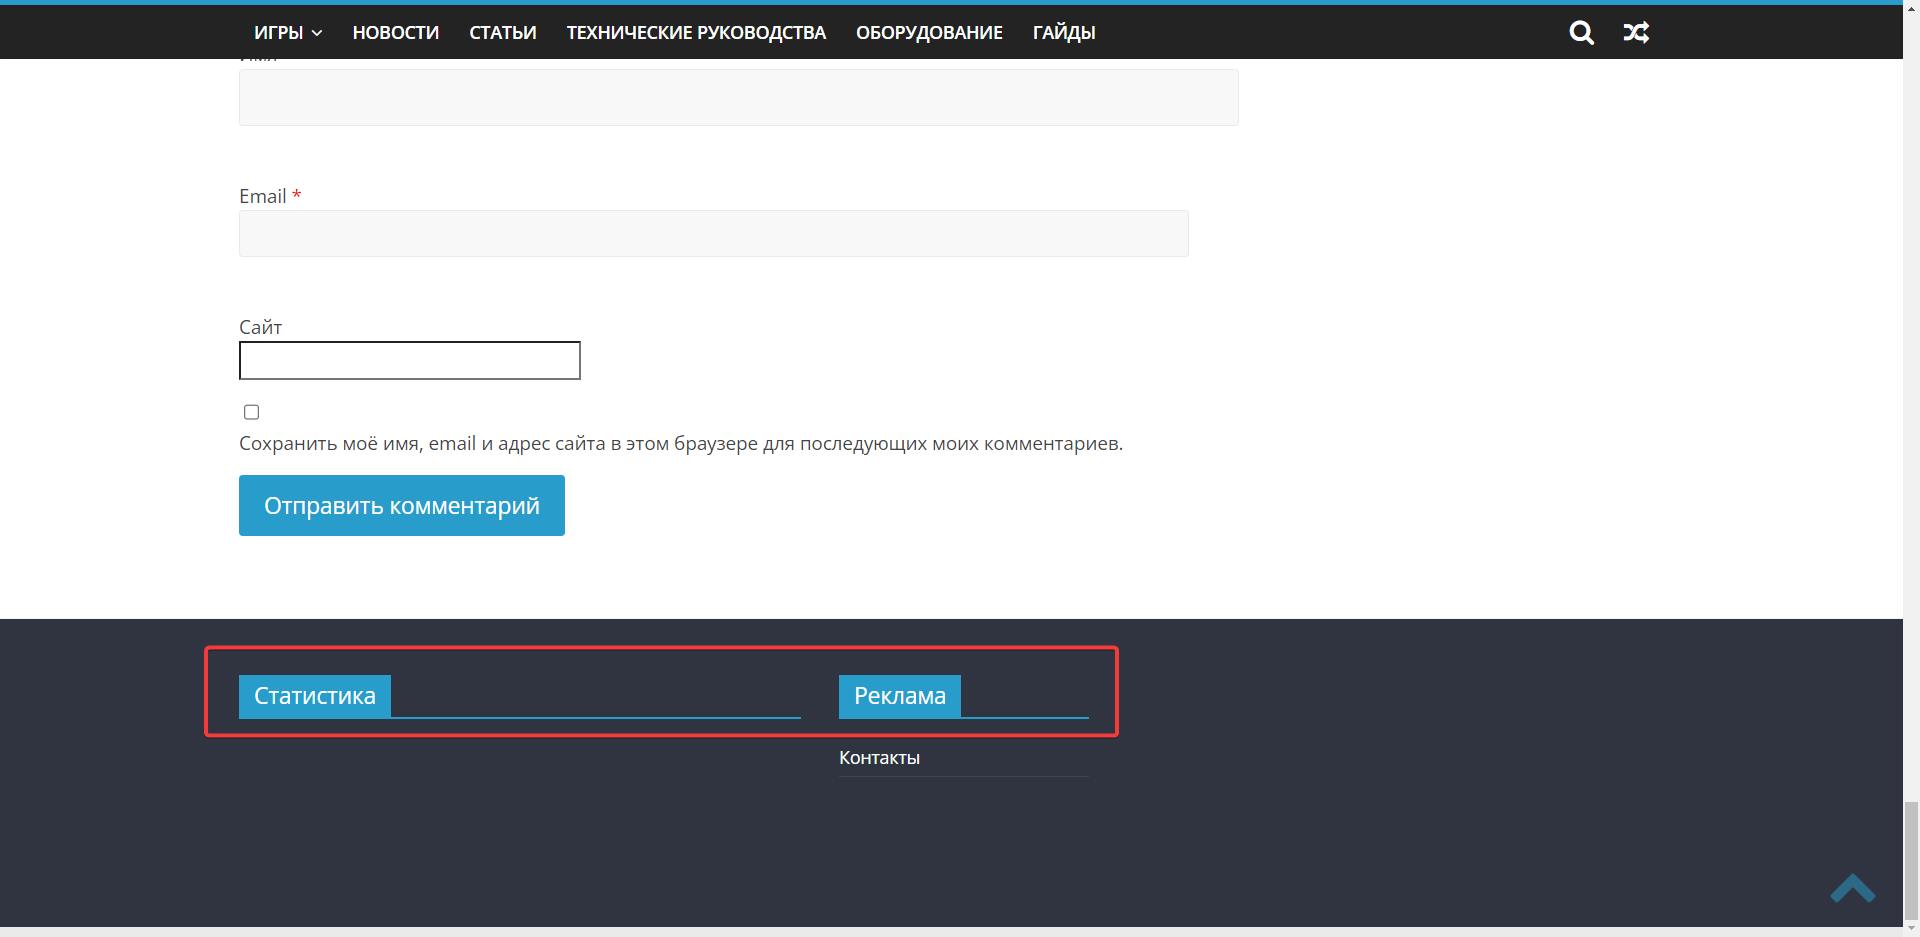Open the НОВОСТИ menu item
This screenshot has height=937, width=1920.
[396, 32]
